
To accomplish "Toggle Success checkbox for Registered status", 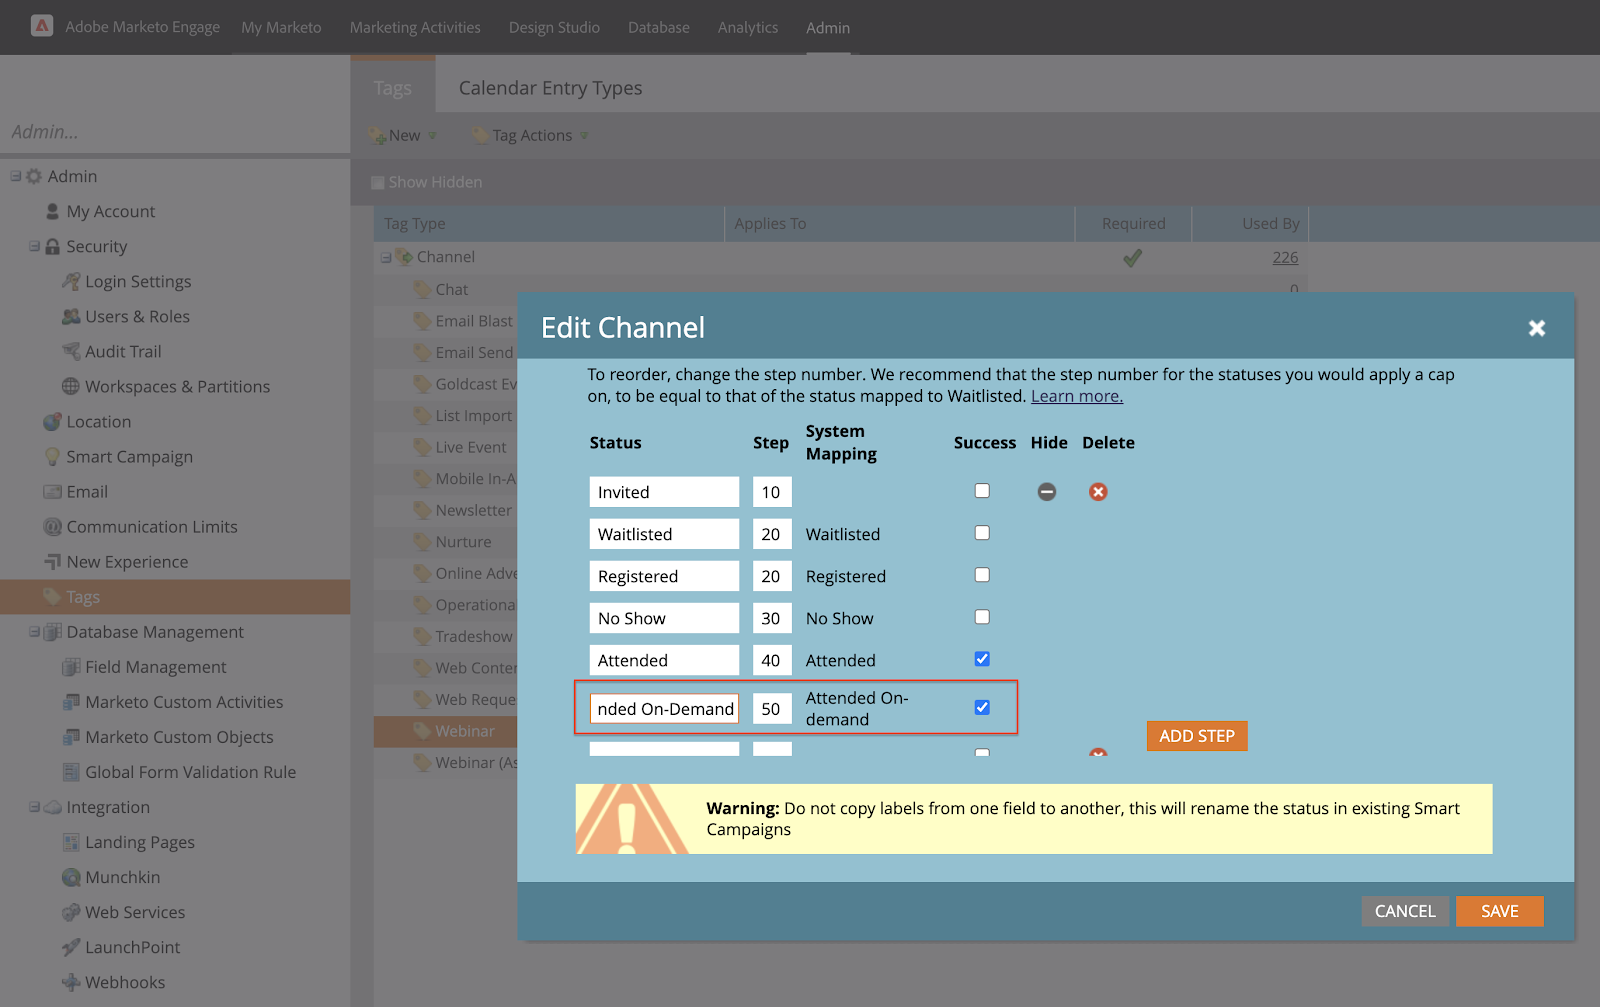I will [982, 575].
